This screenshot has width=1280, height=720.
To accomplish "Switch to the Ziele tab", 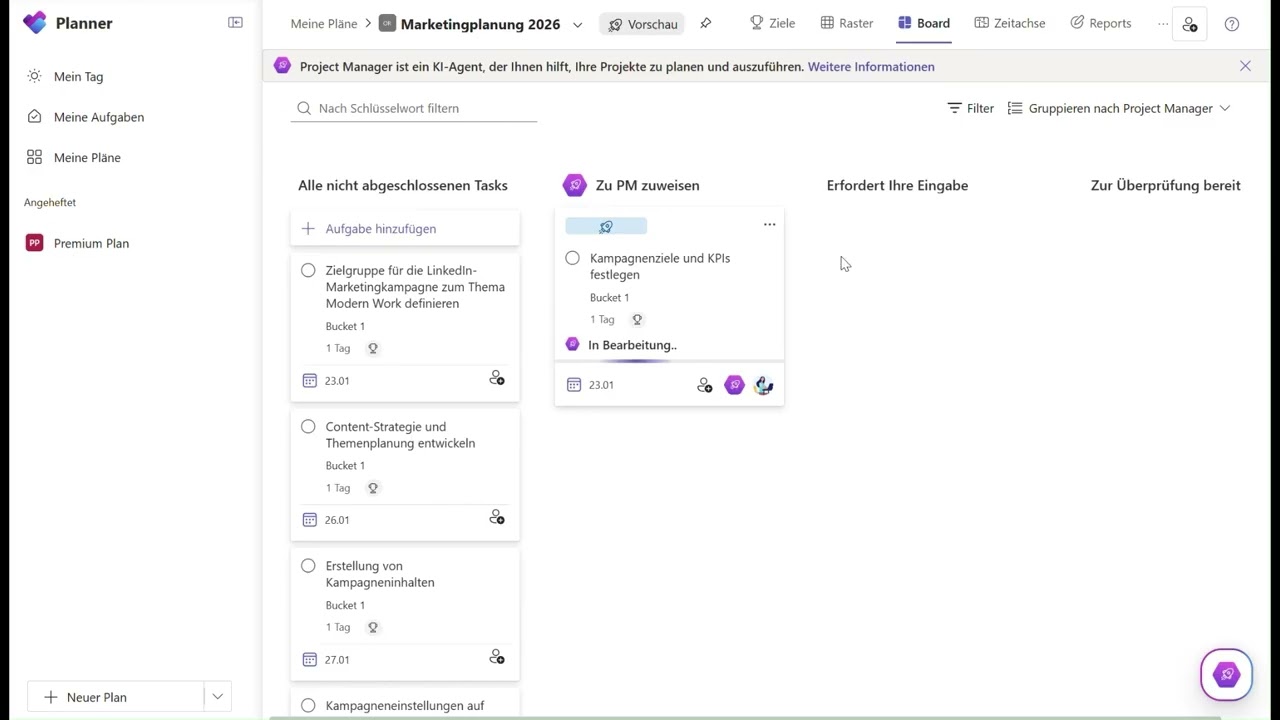I will tap(772, 23).
